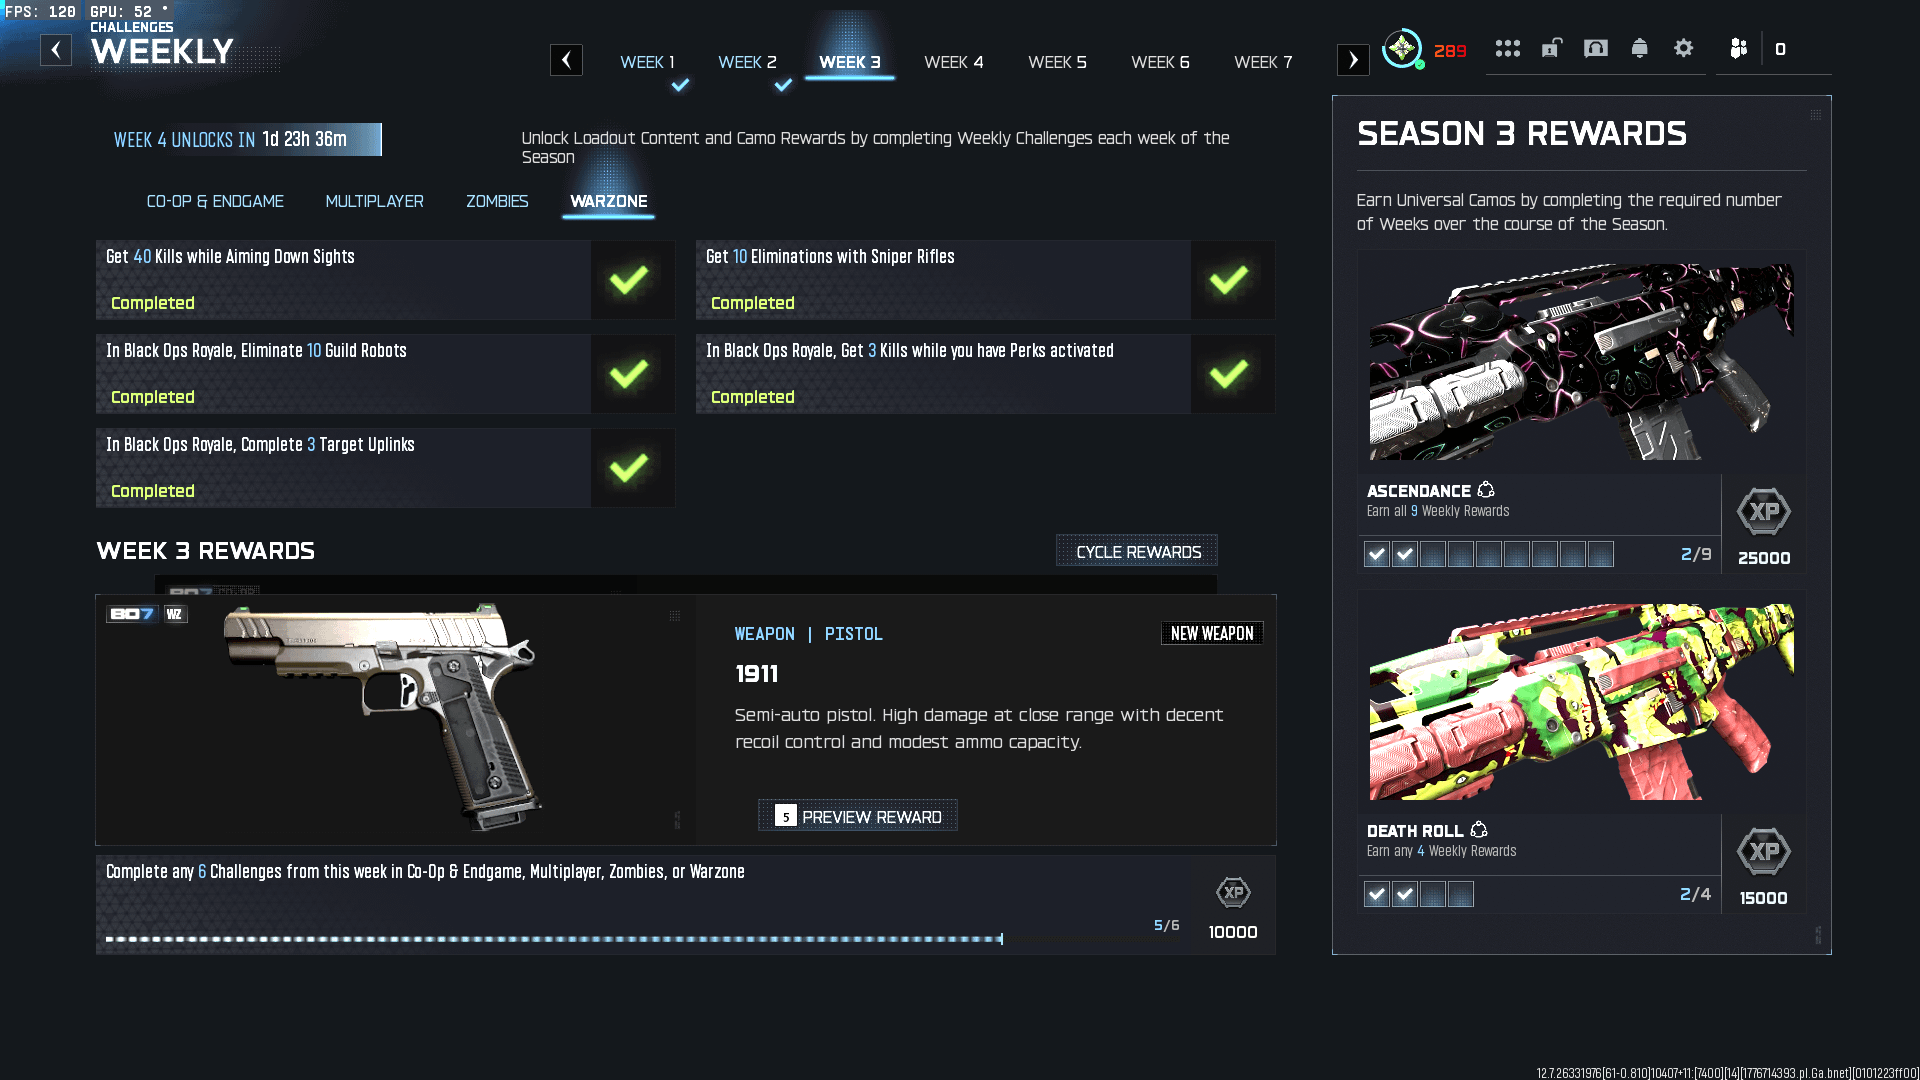
Task: Select the Ascendance camo thumbnail
Action: (x=1581, y=362)
